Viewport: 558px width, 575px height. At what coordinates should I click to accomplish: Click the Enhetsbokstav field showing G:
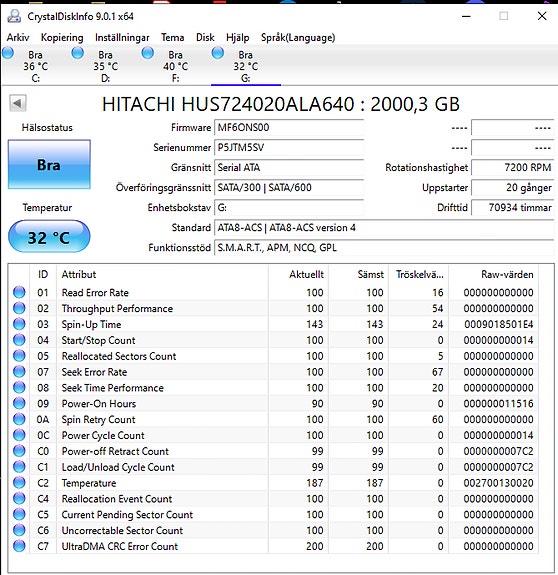pos(289,208)
